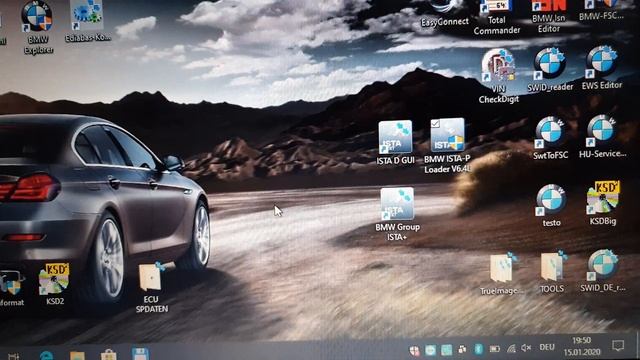This screenshot has height=360, width=640.
Task: Open the partially visible 'format' shortcut
Action: tap(12, 288)
